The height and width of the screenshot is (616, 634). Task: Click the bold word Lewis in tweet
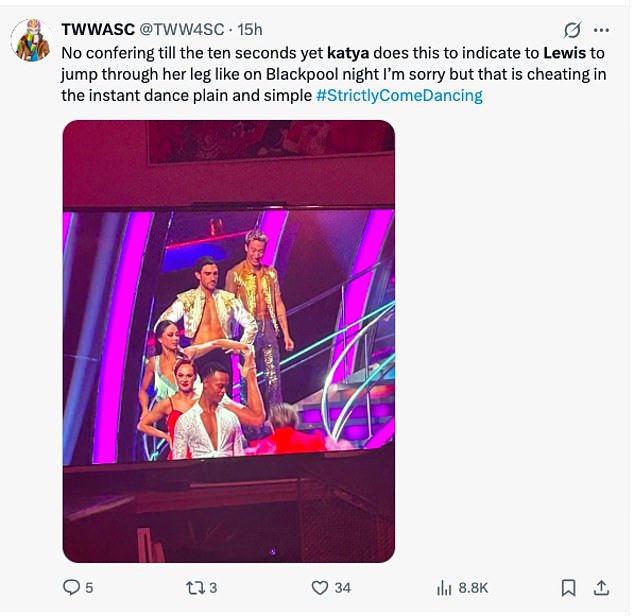point(565,51)
